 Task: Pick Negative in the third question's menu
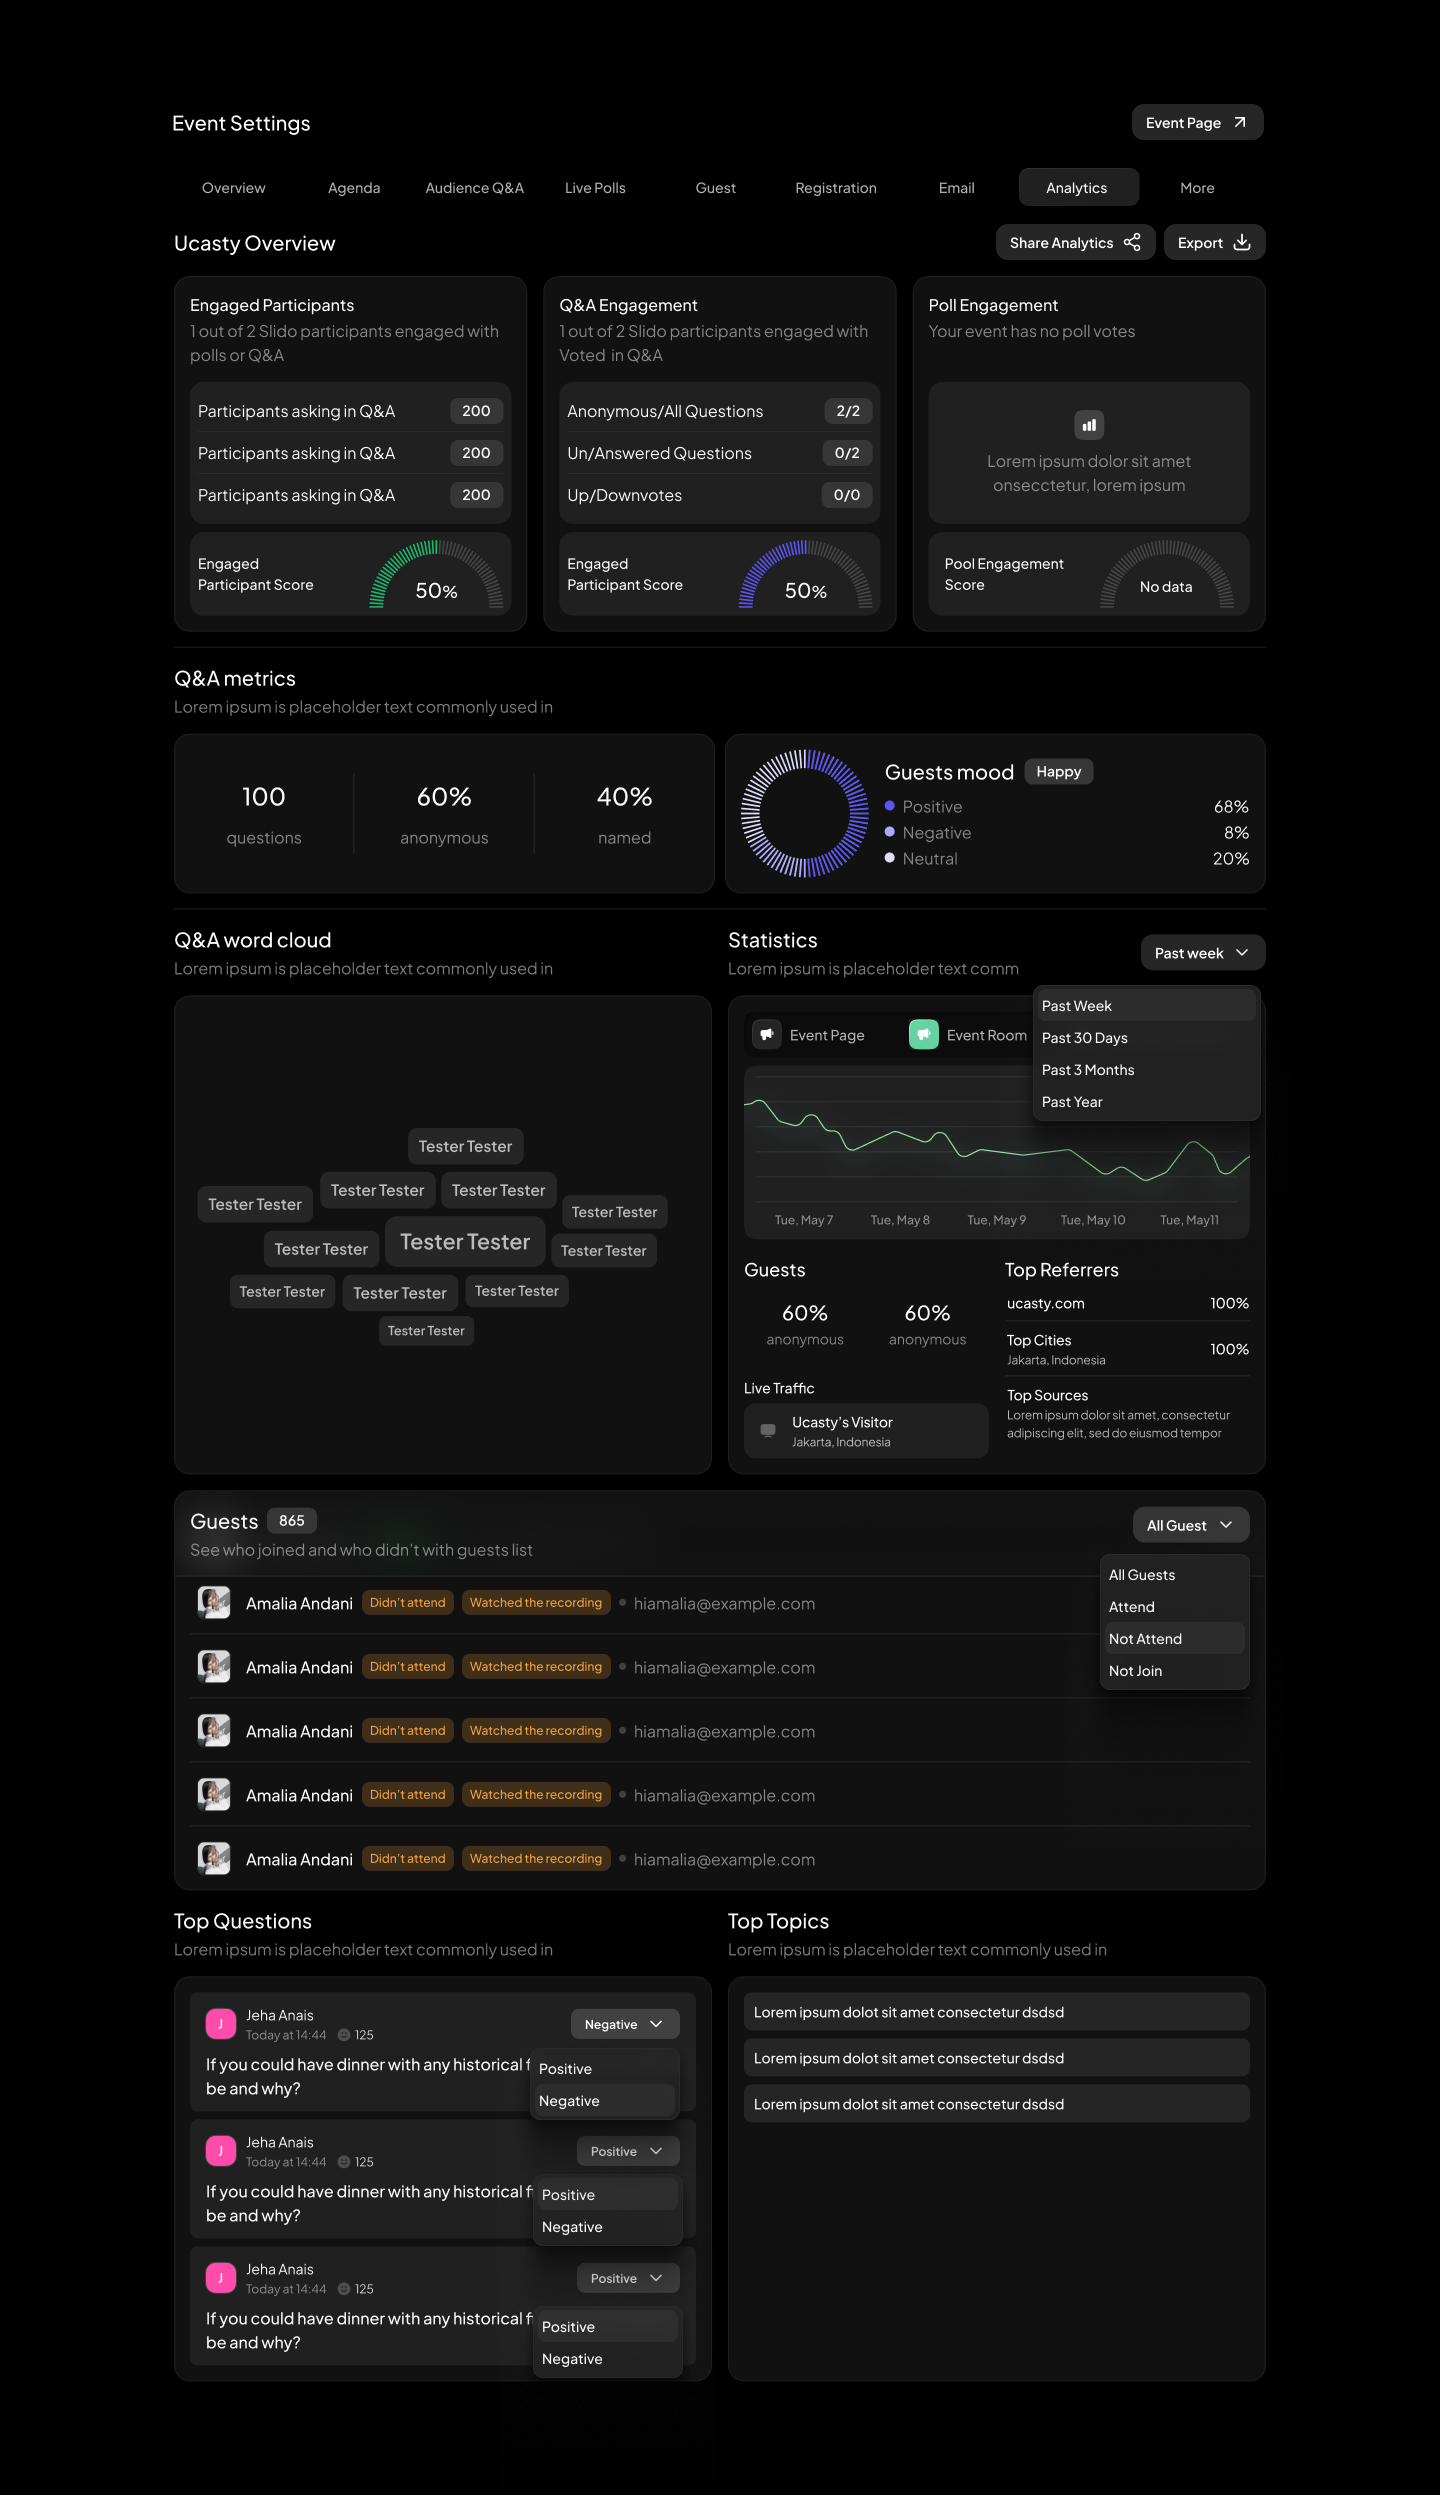click(x=607, y=2358)
